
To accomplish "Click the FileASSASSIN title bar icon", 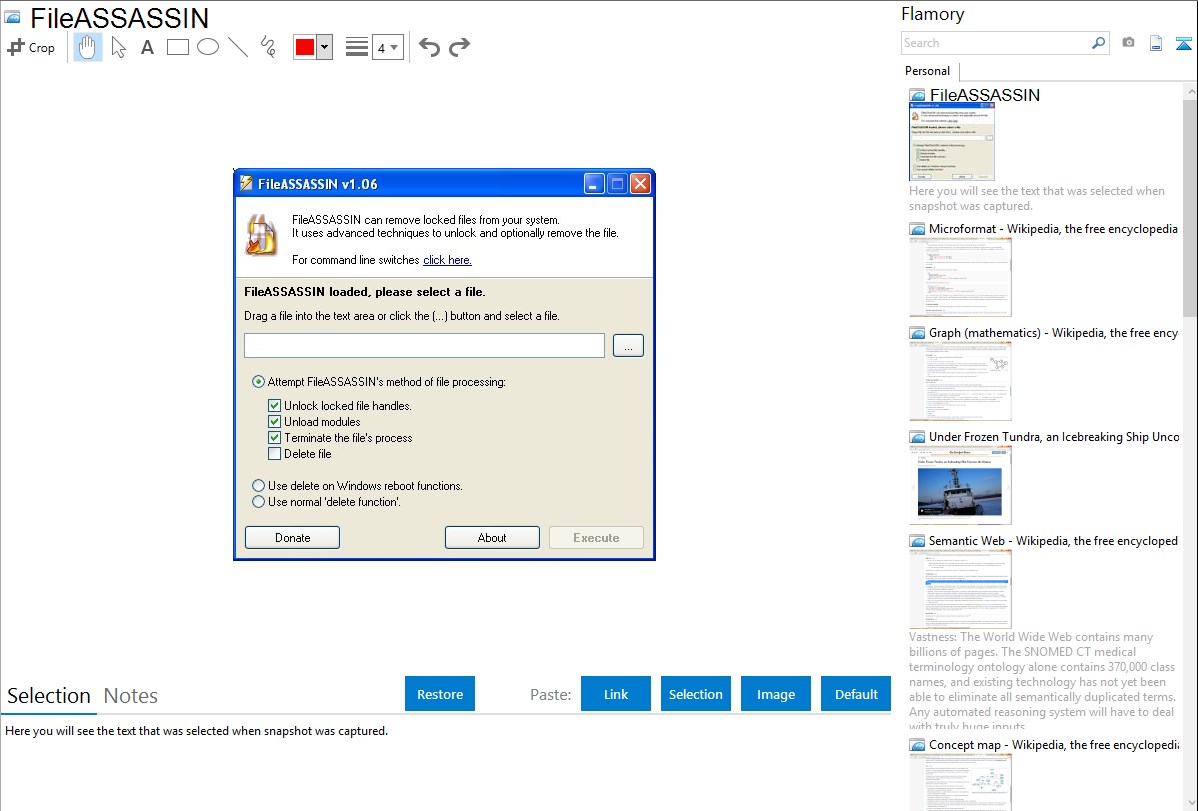I will point(247,183).
